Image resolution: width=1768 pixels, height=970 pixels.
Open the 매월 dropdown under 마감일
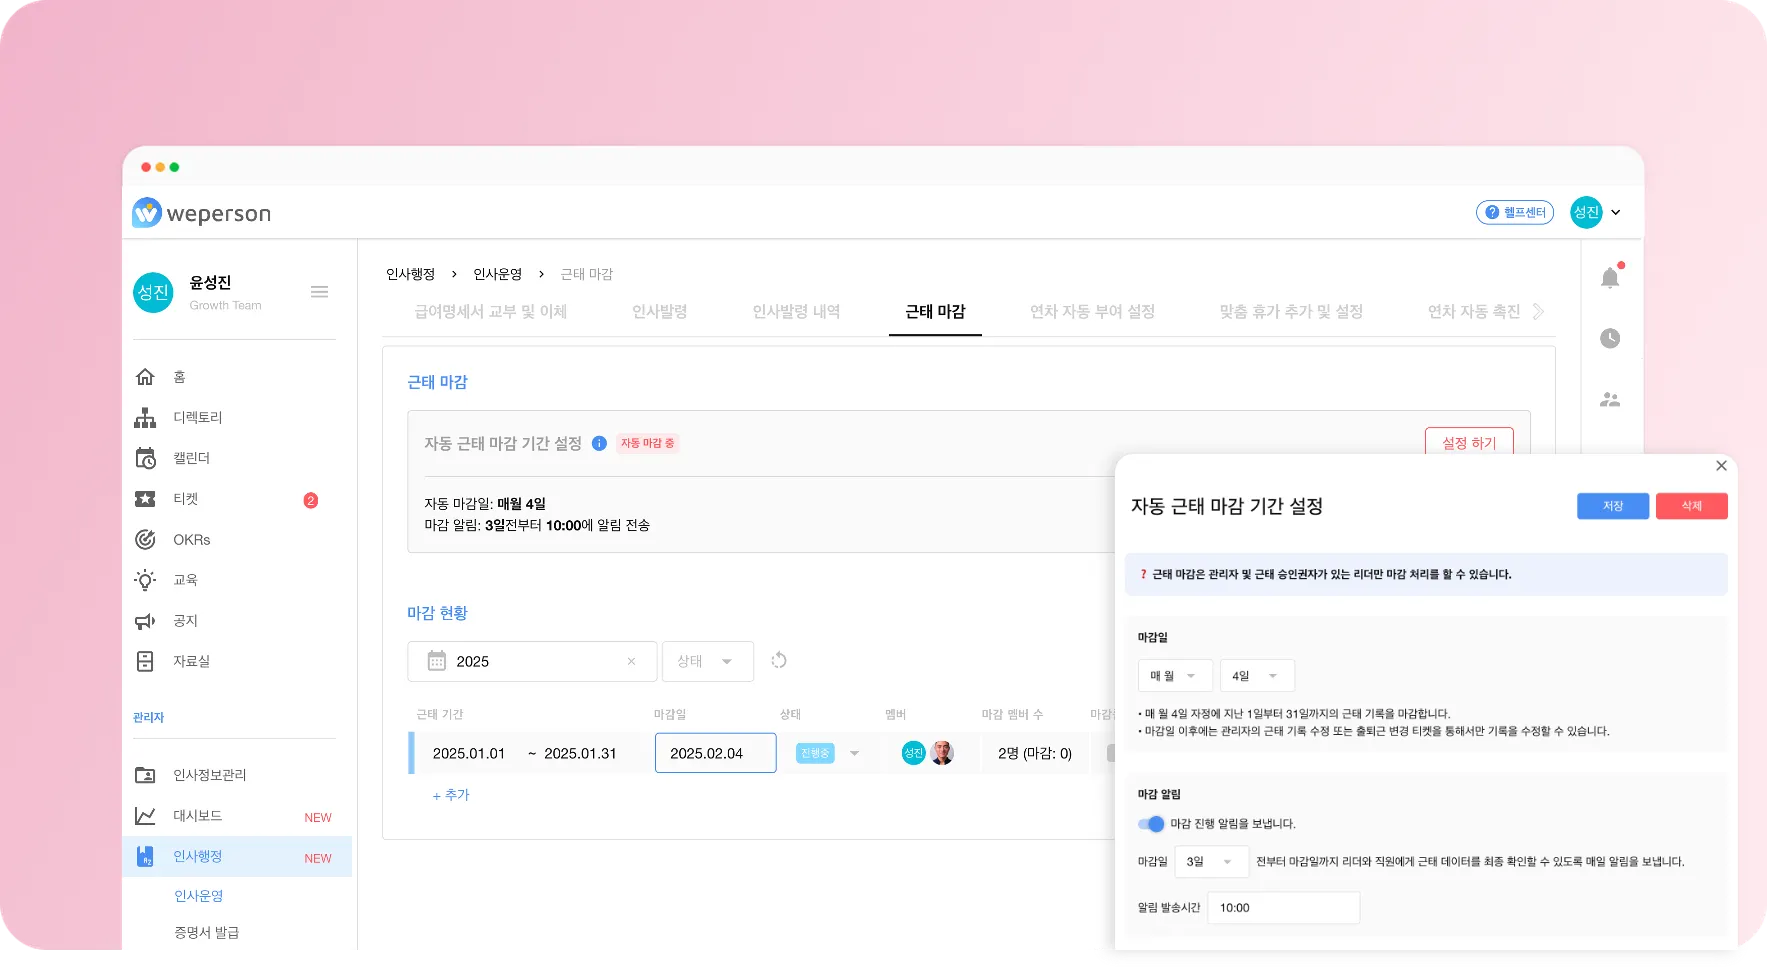(x=1175, y=676)
